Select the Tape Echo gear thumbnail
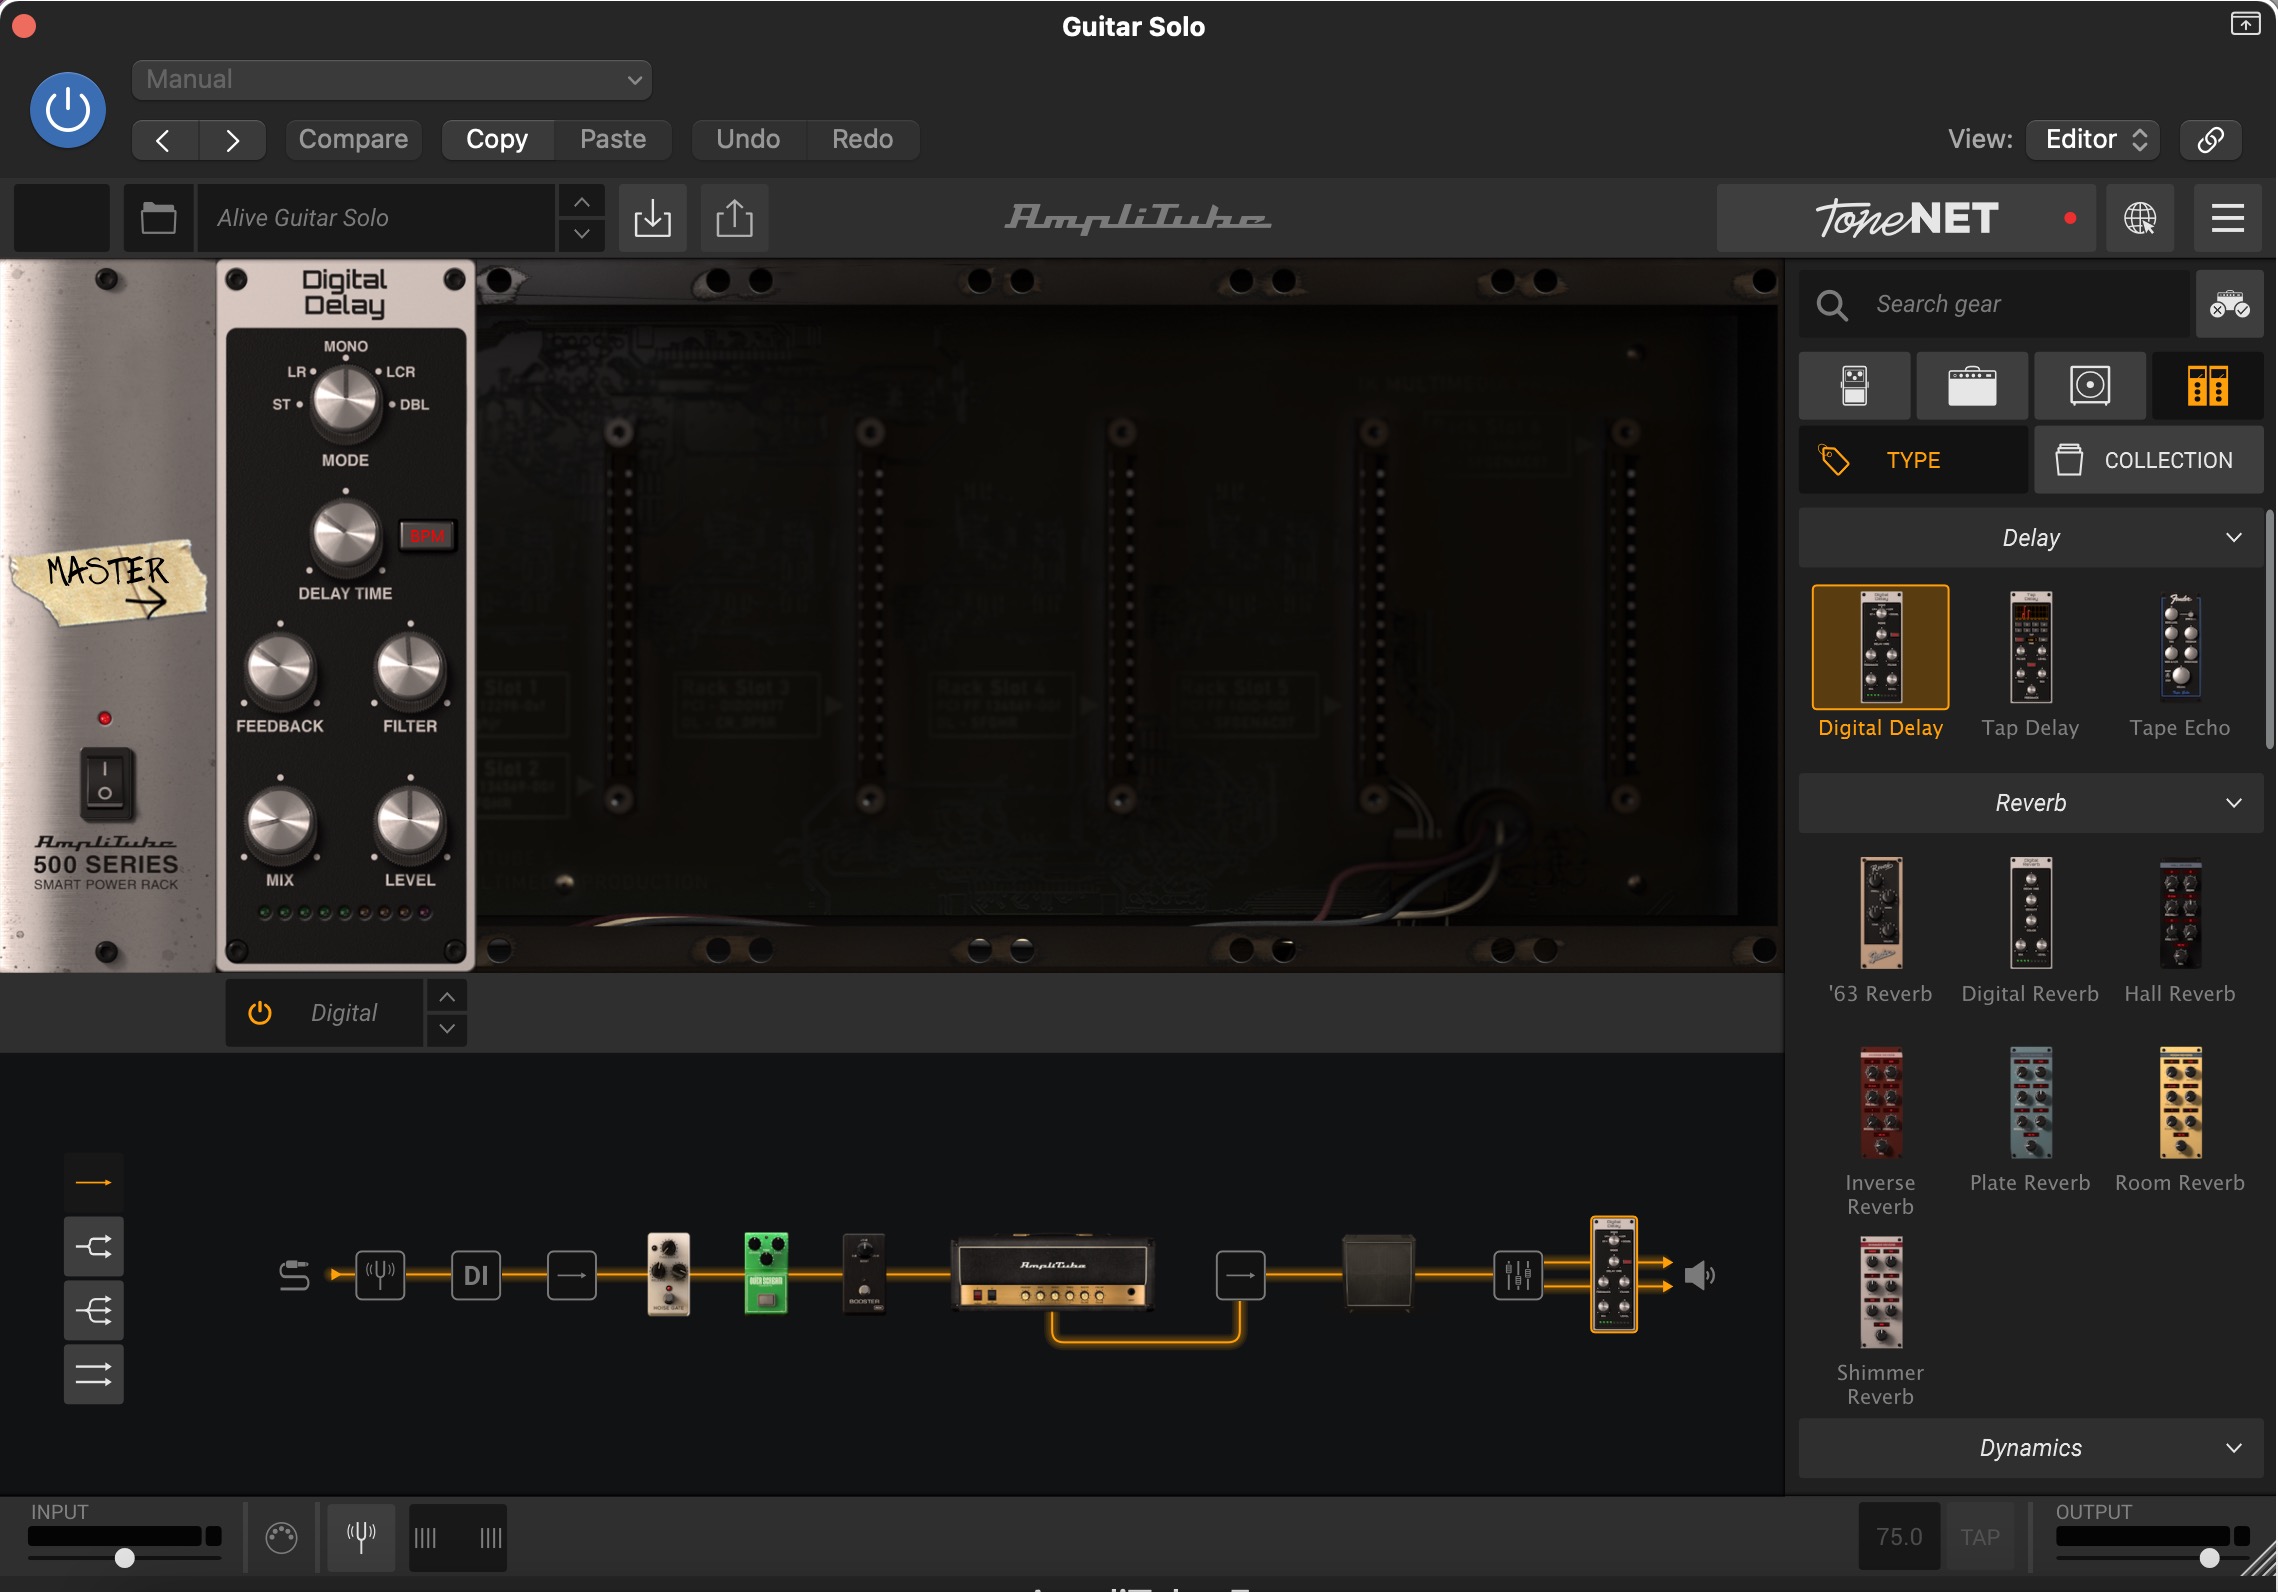The image size is (2278, 1592). 2180,648
